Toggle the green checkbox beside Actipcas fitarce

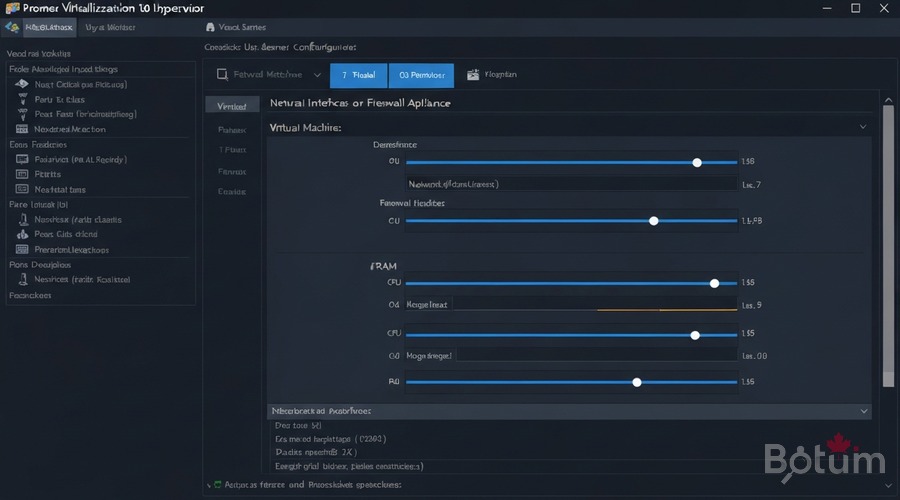point(218,485)
